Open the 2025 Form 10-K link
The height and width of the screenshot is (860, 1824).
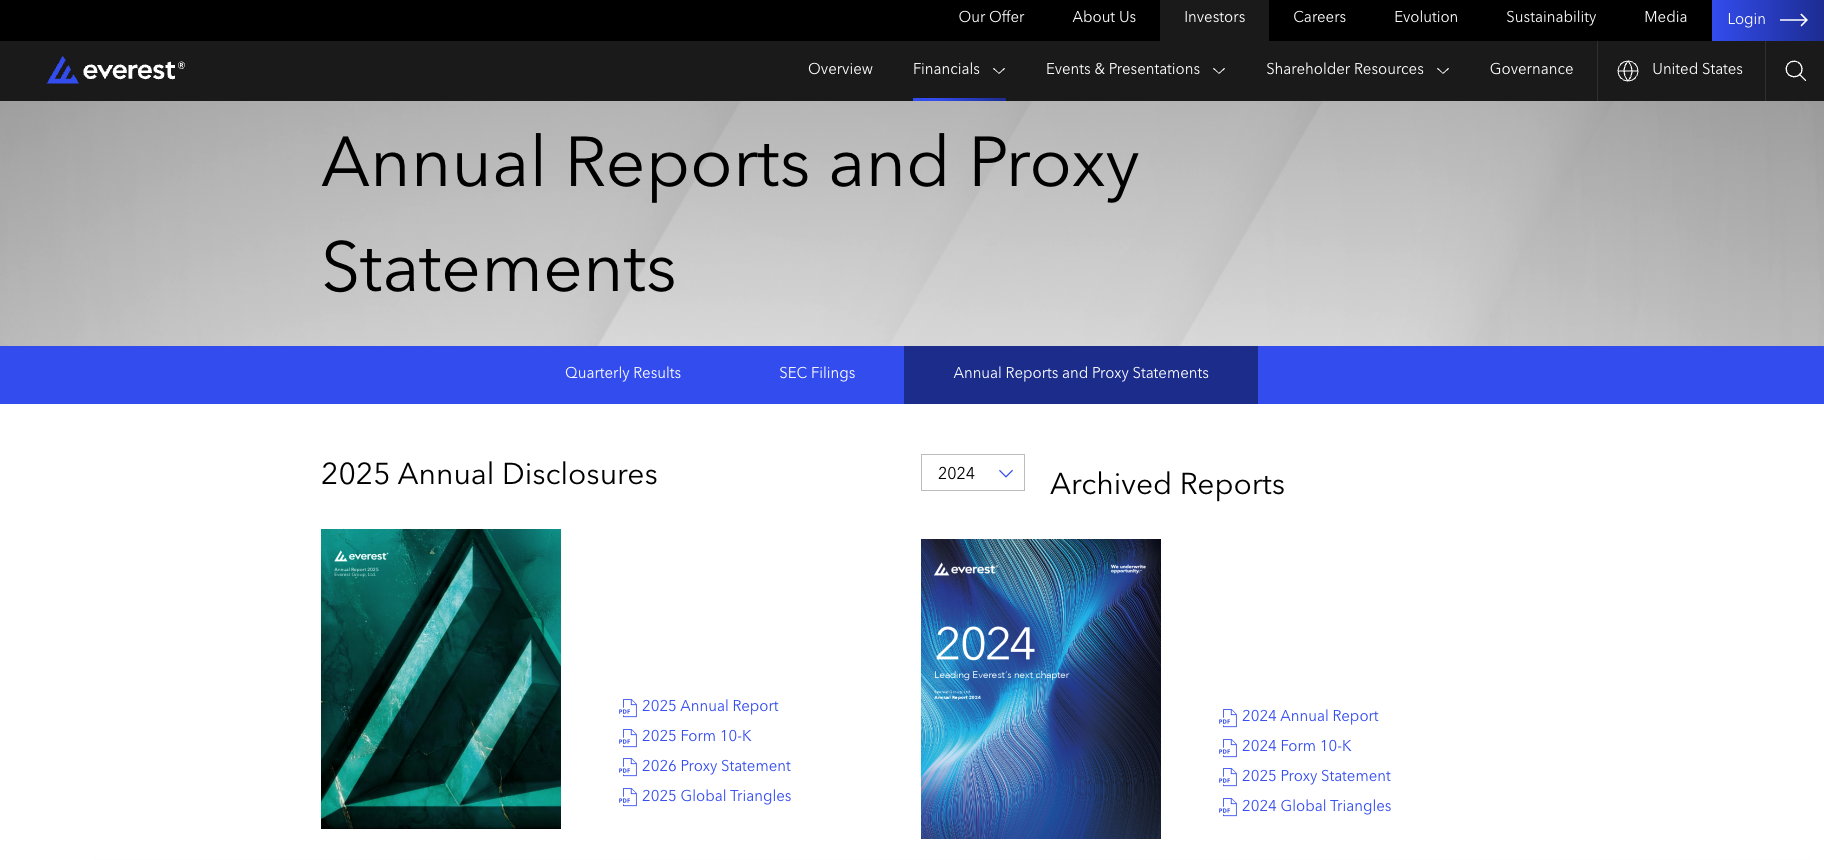[697, 736]
